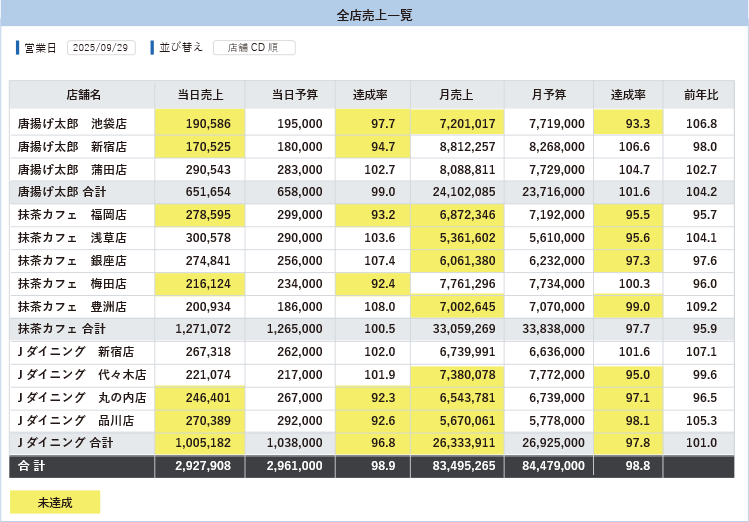The width and height of the screenshot is (749, 522).
Task: Click the 前年比 column header
Action: pyautogui.click(x=701, y=95)
